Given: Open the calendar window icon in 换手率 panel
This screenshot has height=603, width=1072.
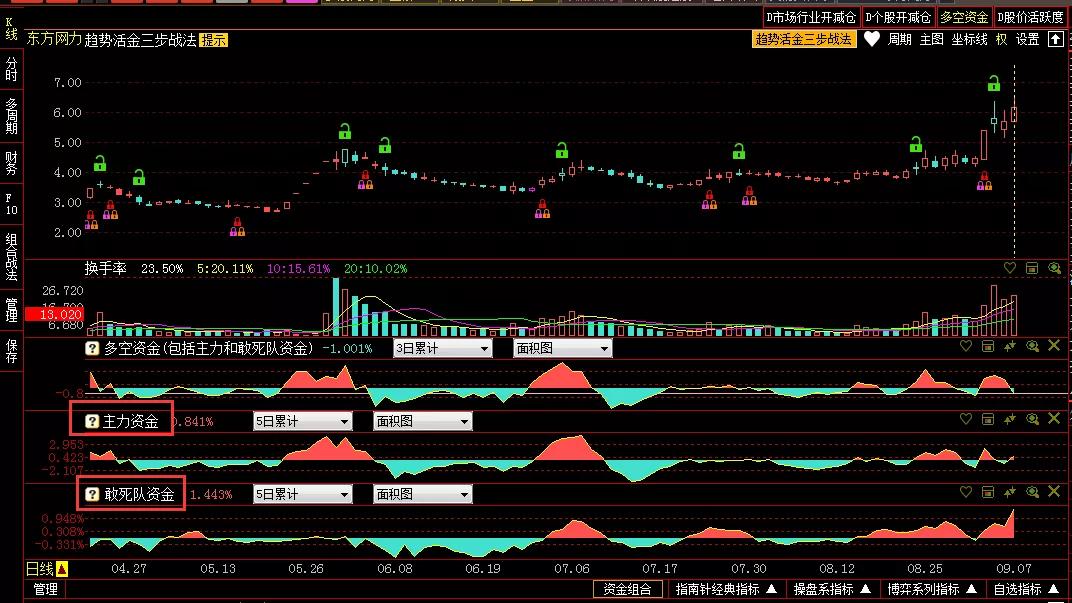Looking at the screenshot, I should coord(1032,268).
